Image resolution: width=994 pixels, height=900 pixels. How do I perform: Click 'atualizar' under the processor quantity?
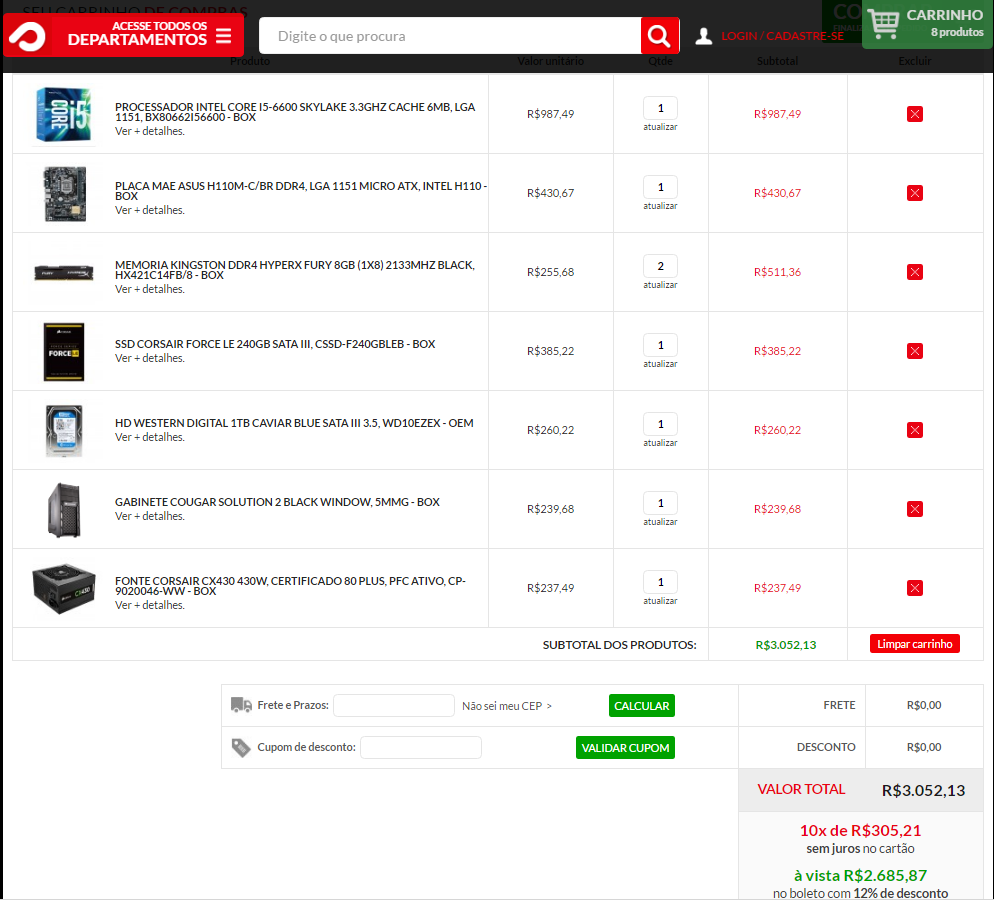point(660,127)
